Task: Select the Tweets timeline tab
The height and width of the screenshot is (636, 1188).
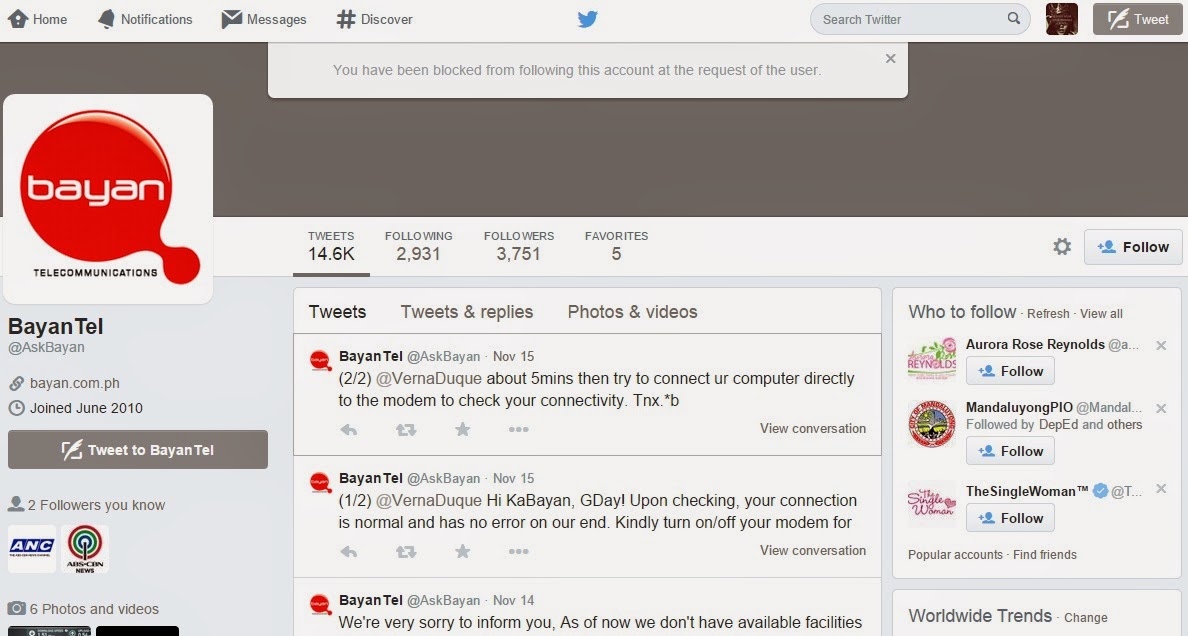Action: (x=337, y=312)
